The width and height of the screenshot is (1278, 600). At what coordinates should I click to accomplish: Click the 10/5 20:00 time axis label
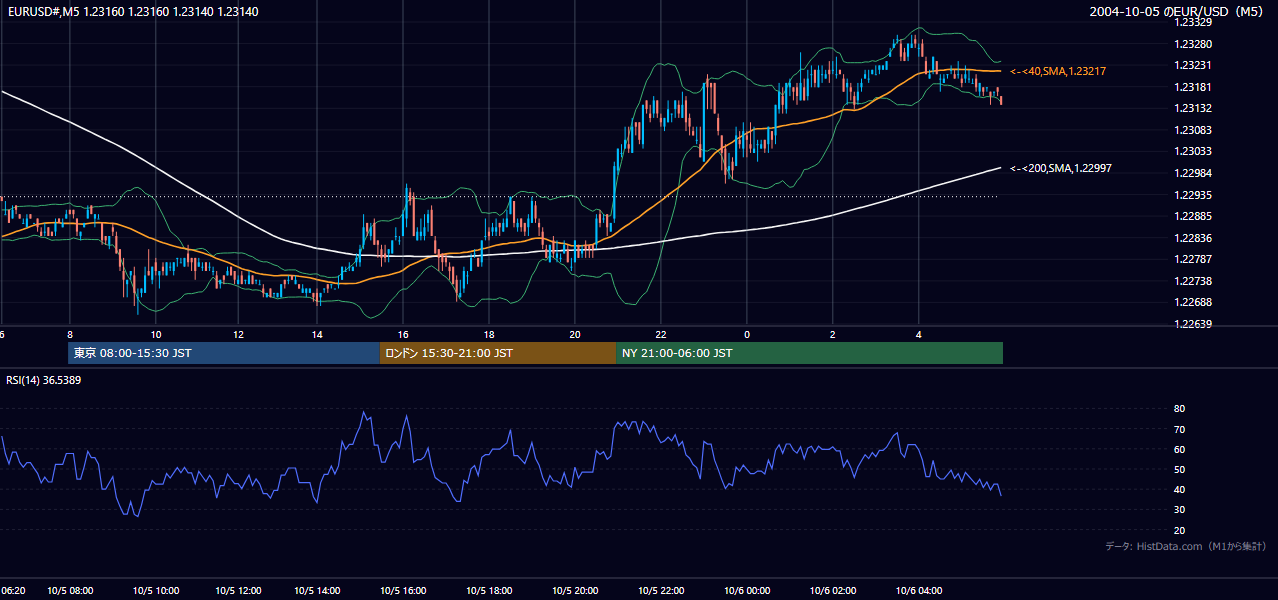[x=575, y=591]
